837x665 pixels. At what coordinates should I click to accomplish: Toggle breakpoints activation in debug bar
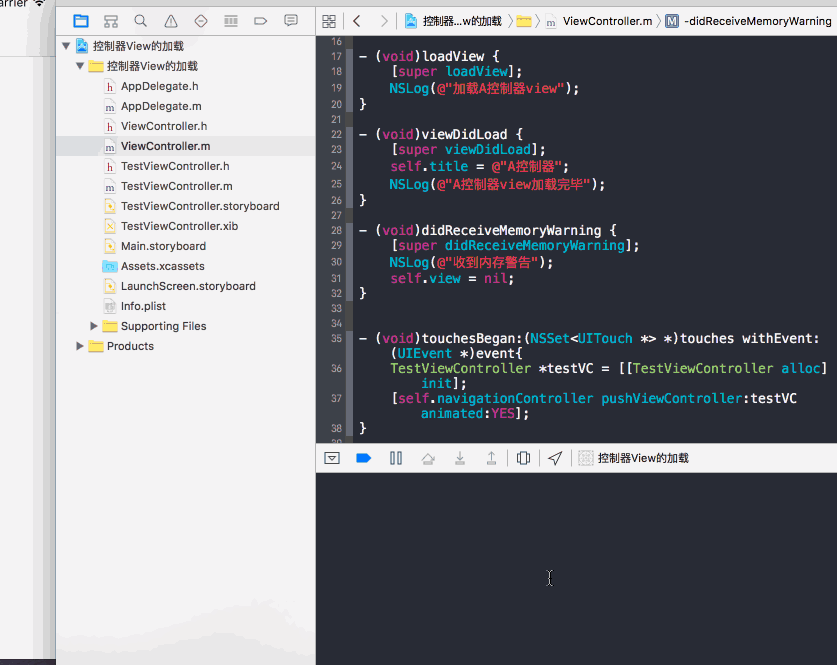(x=364, y=458)
